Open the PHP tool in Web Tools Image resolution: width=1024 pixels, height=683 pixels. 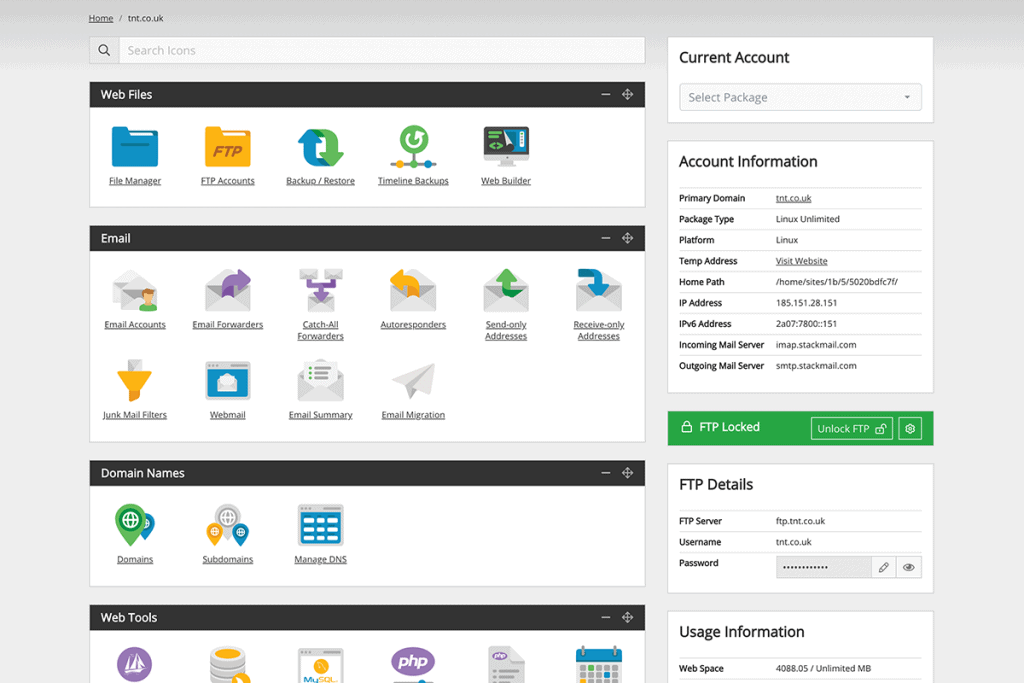pos(413,662)
